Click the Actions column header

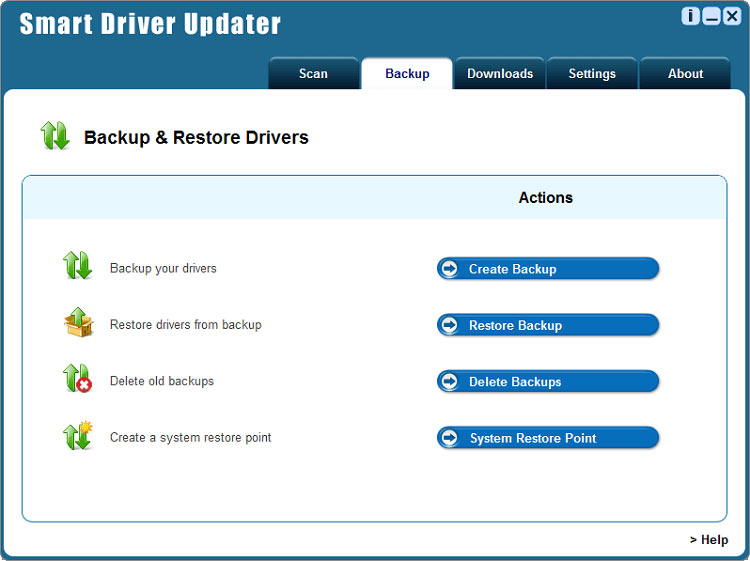546,198
